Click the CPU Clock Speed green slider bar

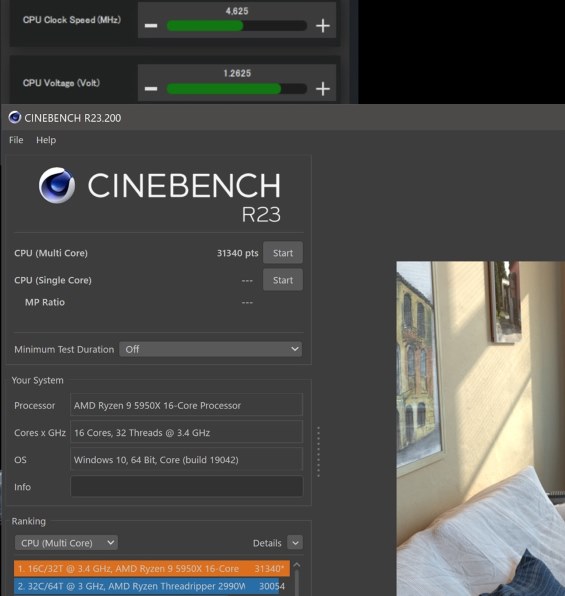pos(236,26)
